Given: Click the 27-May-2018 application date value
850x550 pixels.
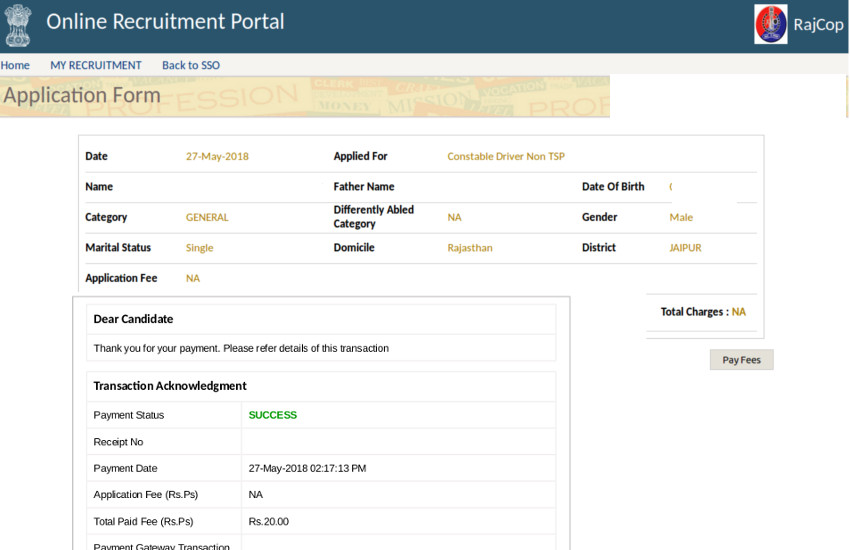Looking at the screenshot, I should [x=217, y=157].
